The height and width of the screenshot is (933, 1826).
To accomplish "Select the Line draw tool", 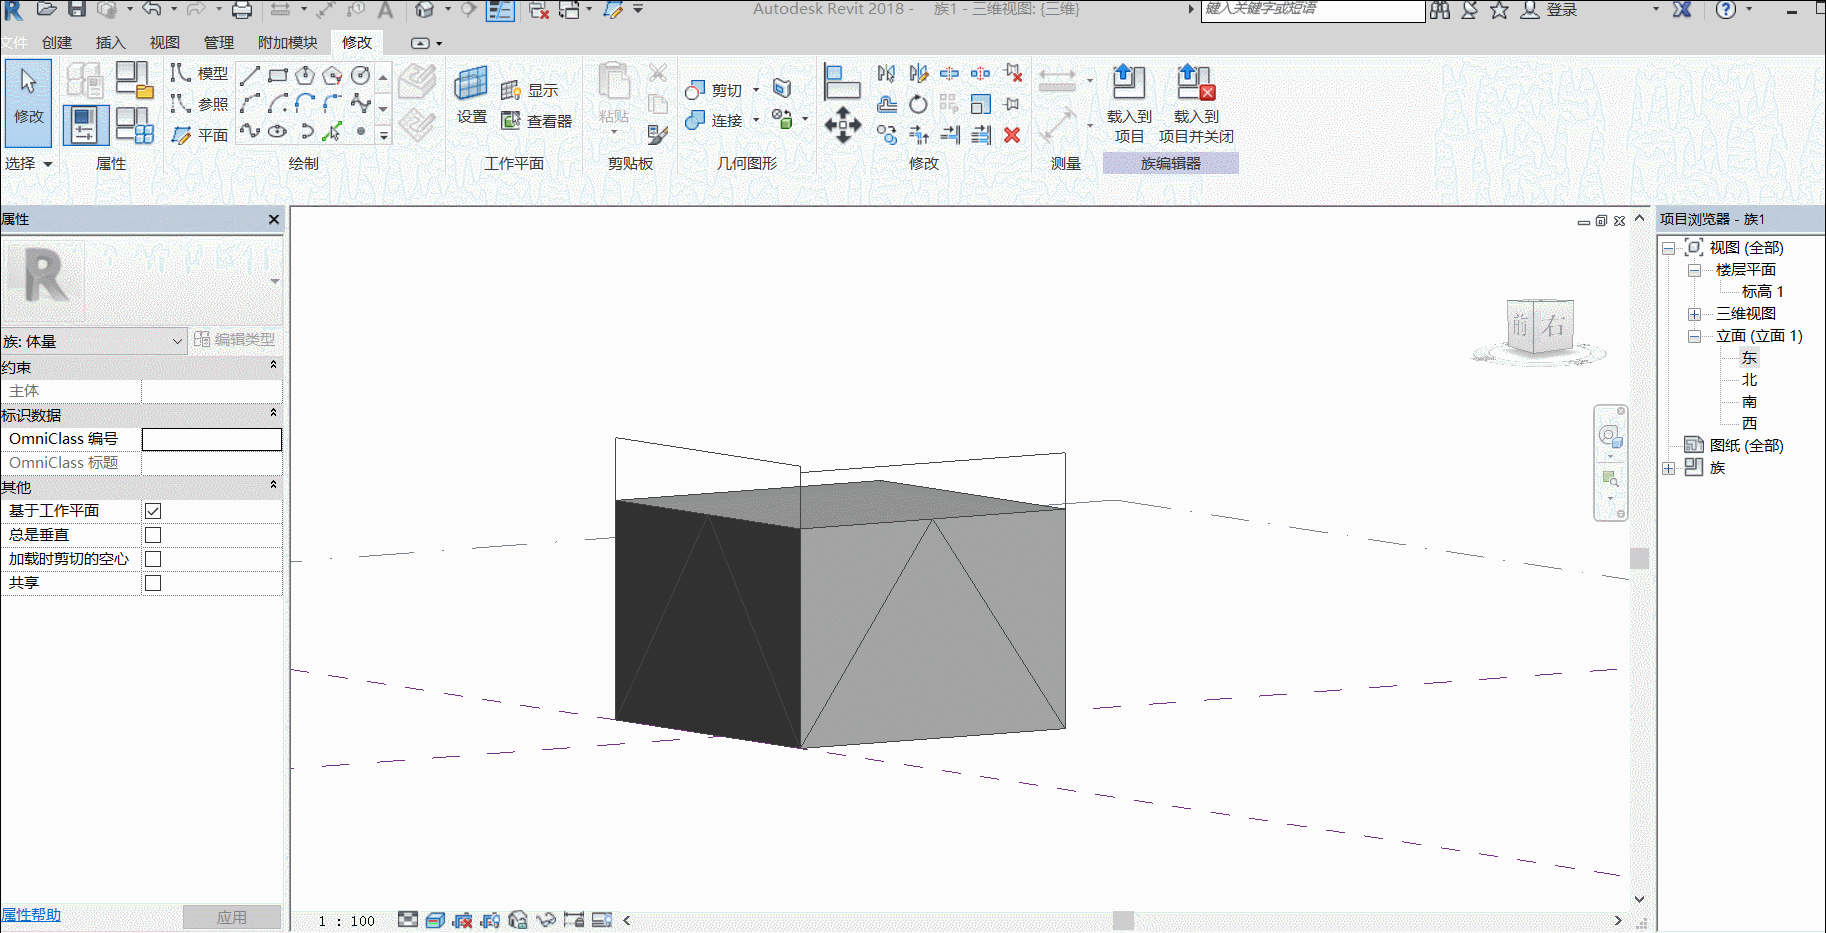I will (x=250, y=75).
